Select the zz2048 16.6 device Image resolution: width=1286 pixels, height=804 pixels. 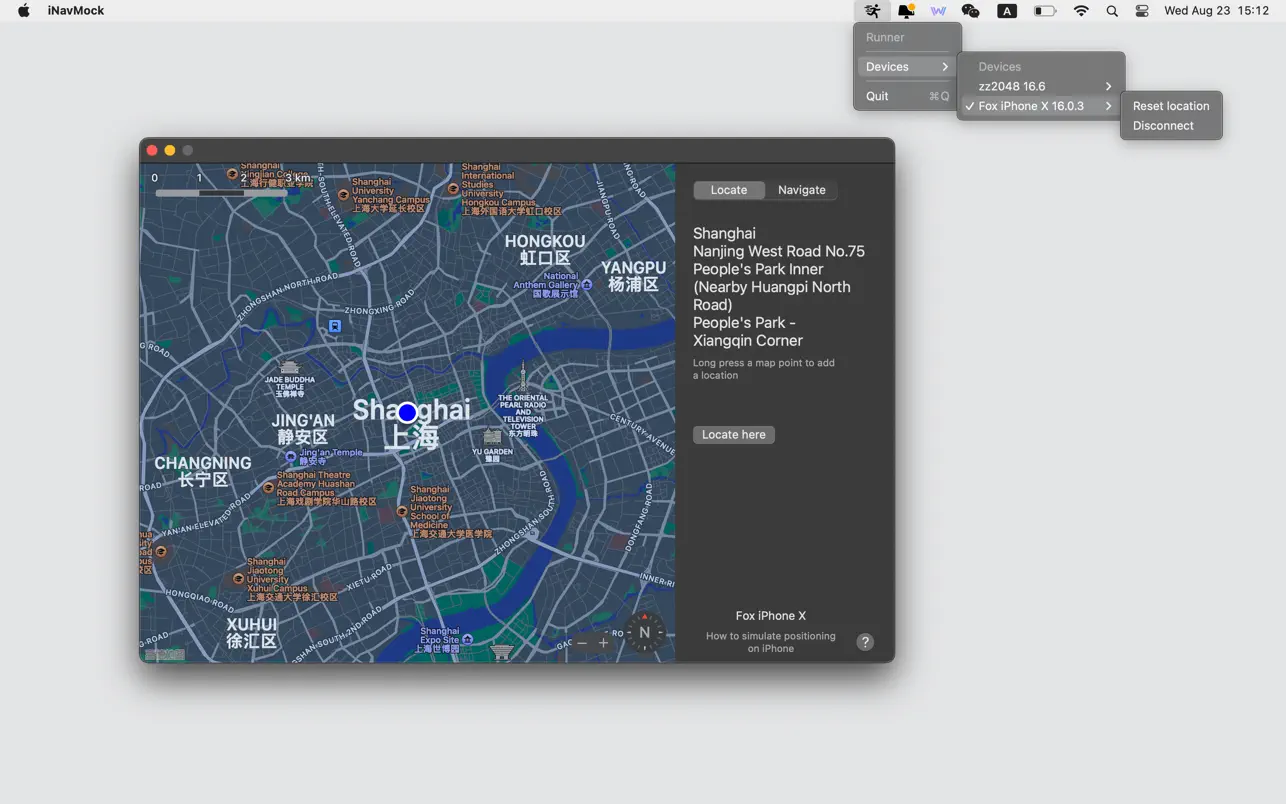1013,86
